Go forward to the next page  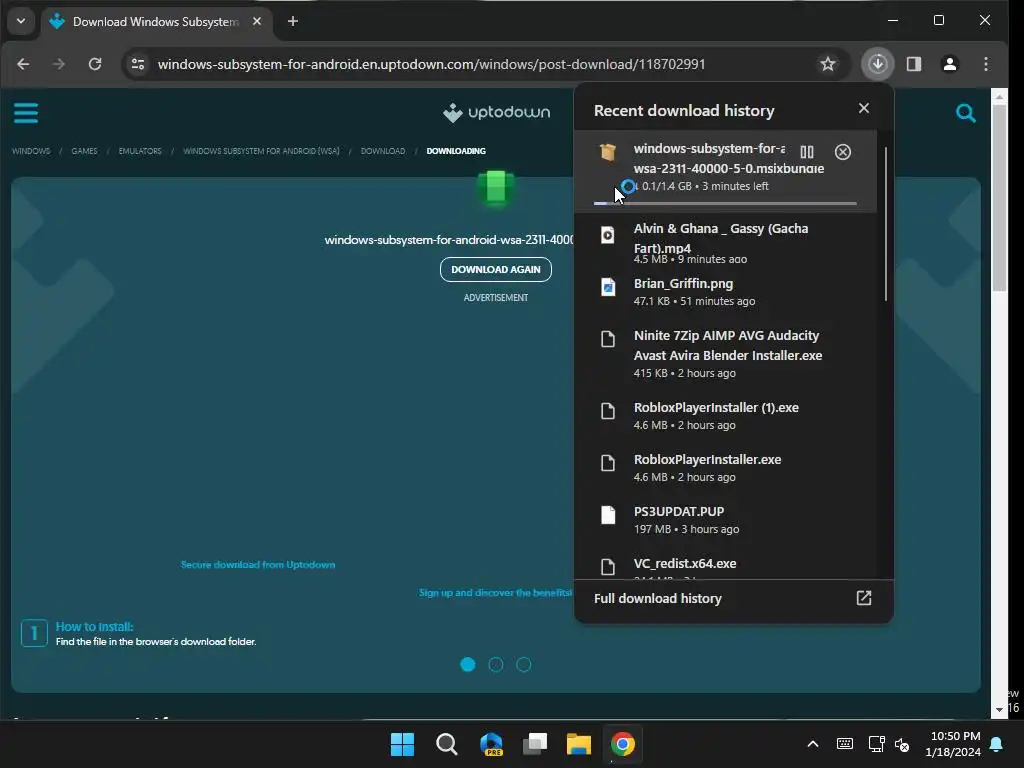tap(59, 64)
